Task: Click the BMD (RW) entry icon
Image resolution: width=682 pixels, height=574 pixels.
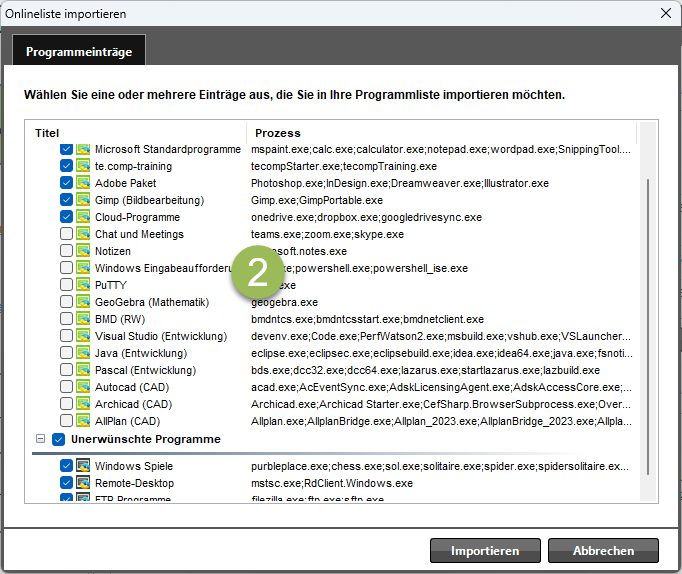Action: point(83,319)
